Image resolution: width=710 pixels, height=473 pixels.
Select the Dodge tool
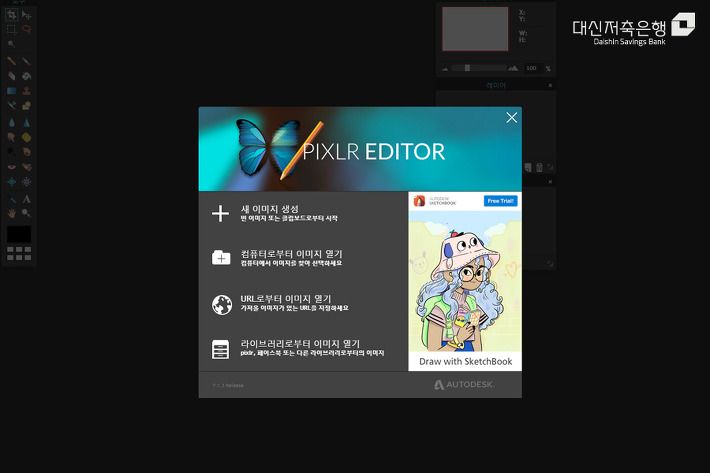coord(11,151)
